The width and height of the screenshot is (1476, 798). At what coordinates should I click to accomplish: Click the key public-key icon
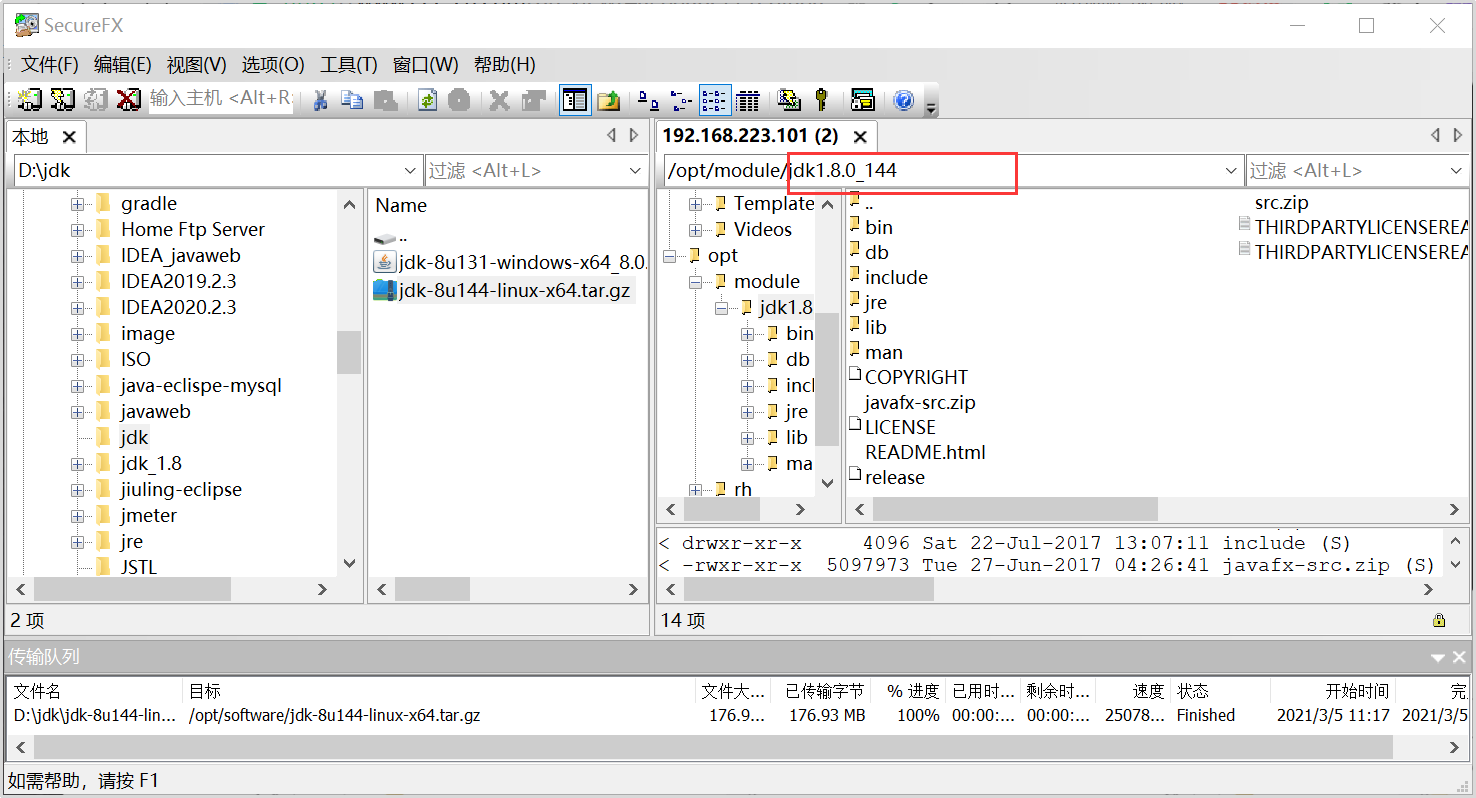point(822,100)
